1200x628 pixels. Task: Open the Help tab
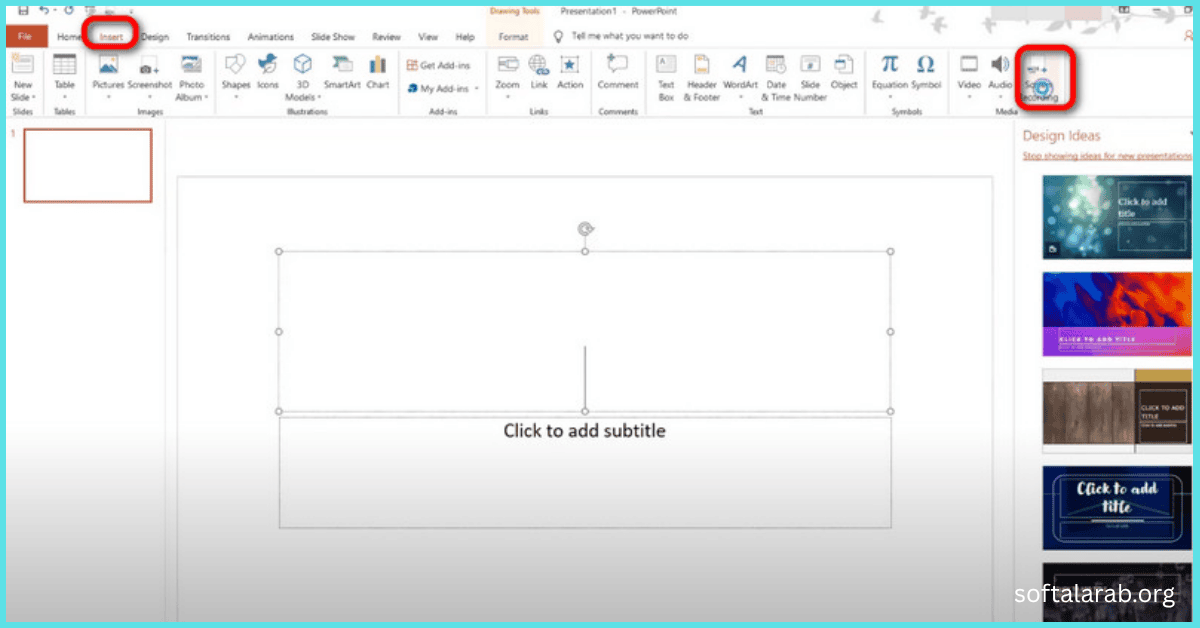coord(465,37)
